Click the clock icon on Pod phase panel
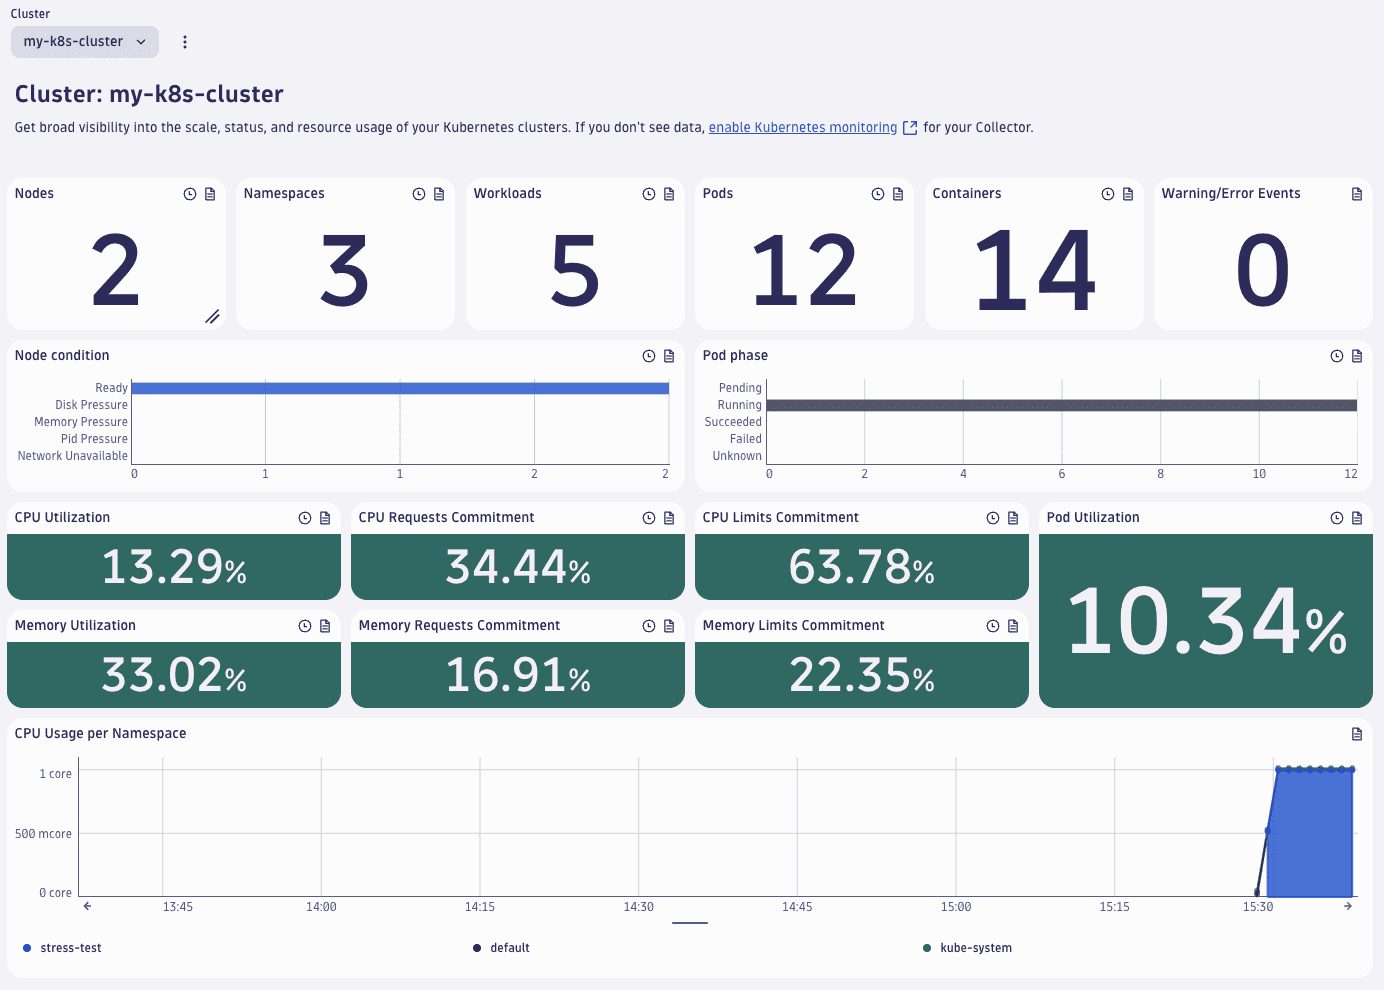Viewport: 1384px width, 990px height. click(x=1337, y=356)
